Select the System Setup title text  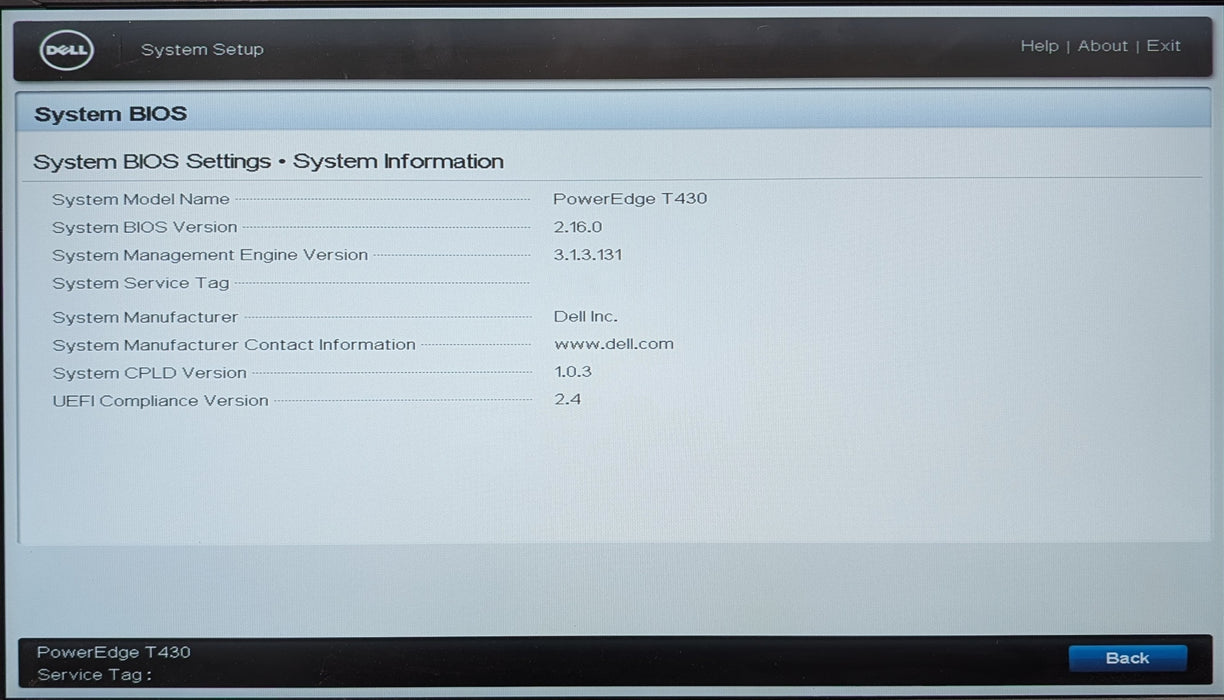[x=202, y=49]
